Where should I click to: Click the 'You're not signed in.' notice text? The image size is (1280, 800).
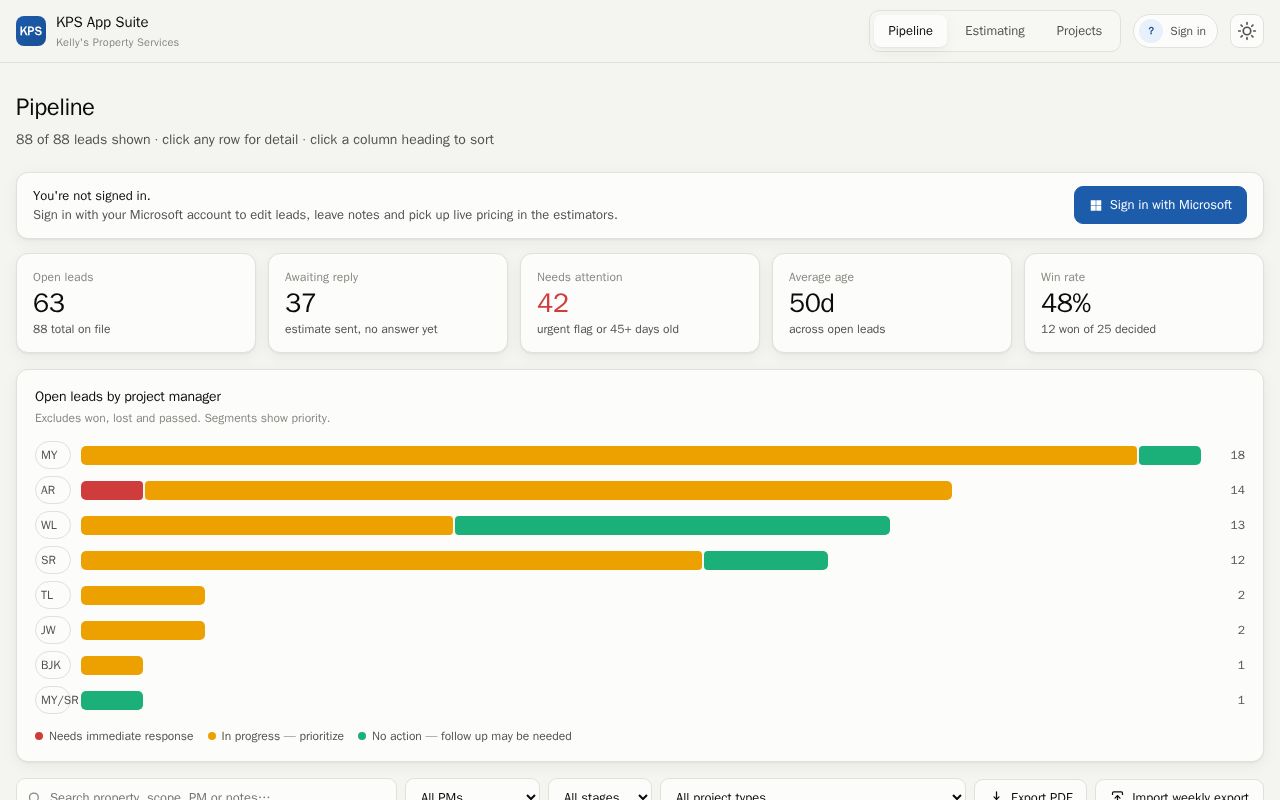tap(92, 196)
